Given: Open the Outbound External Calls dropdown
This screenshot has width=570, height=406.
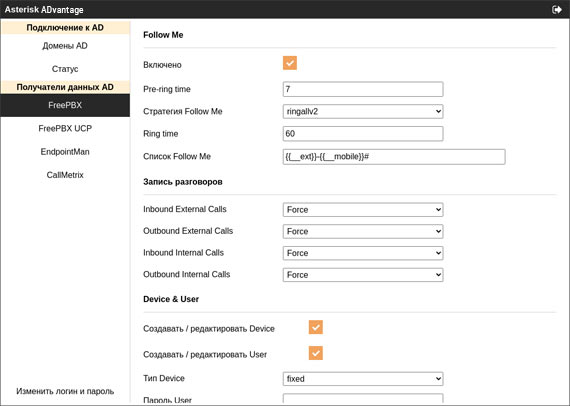Looking at the screenshot, I should (x=363, y=232).
